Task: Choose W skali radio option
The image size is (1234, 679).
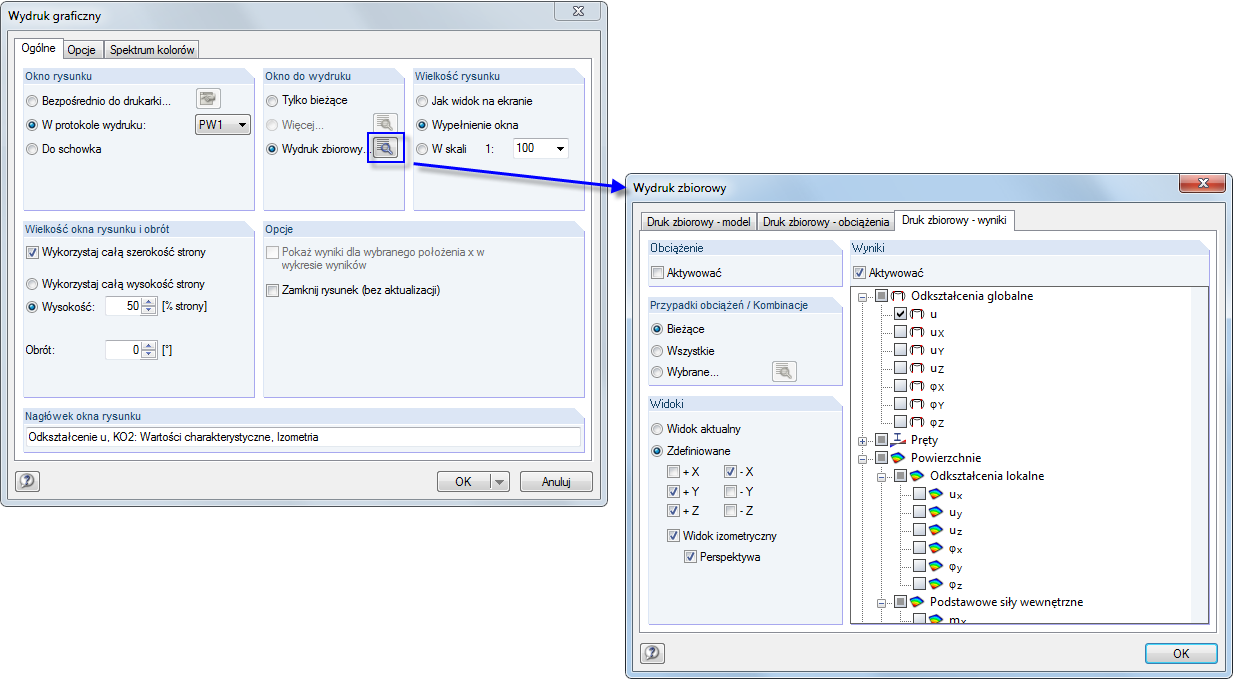Action: (x=423, y=148)
